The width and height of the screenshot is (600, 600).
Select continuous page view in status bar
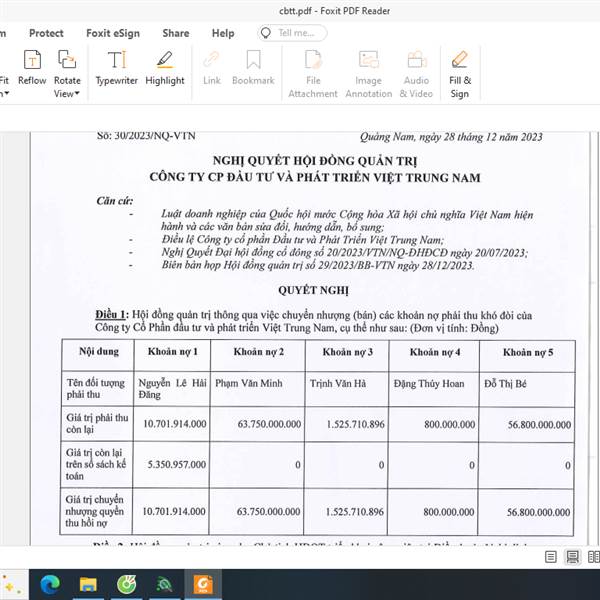click(572, 557)
